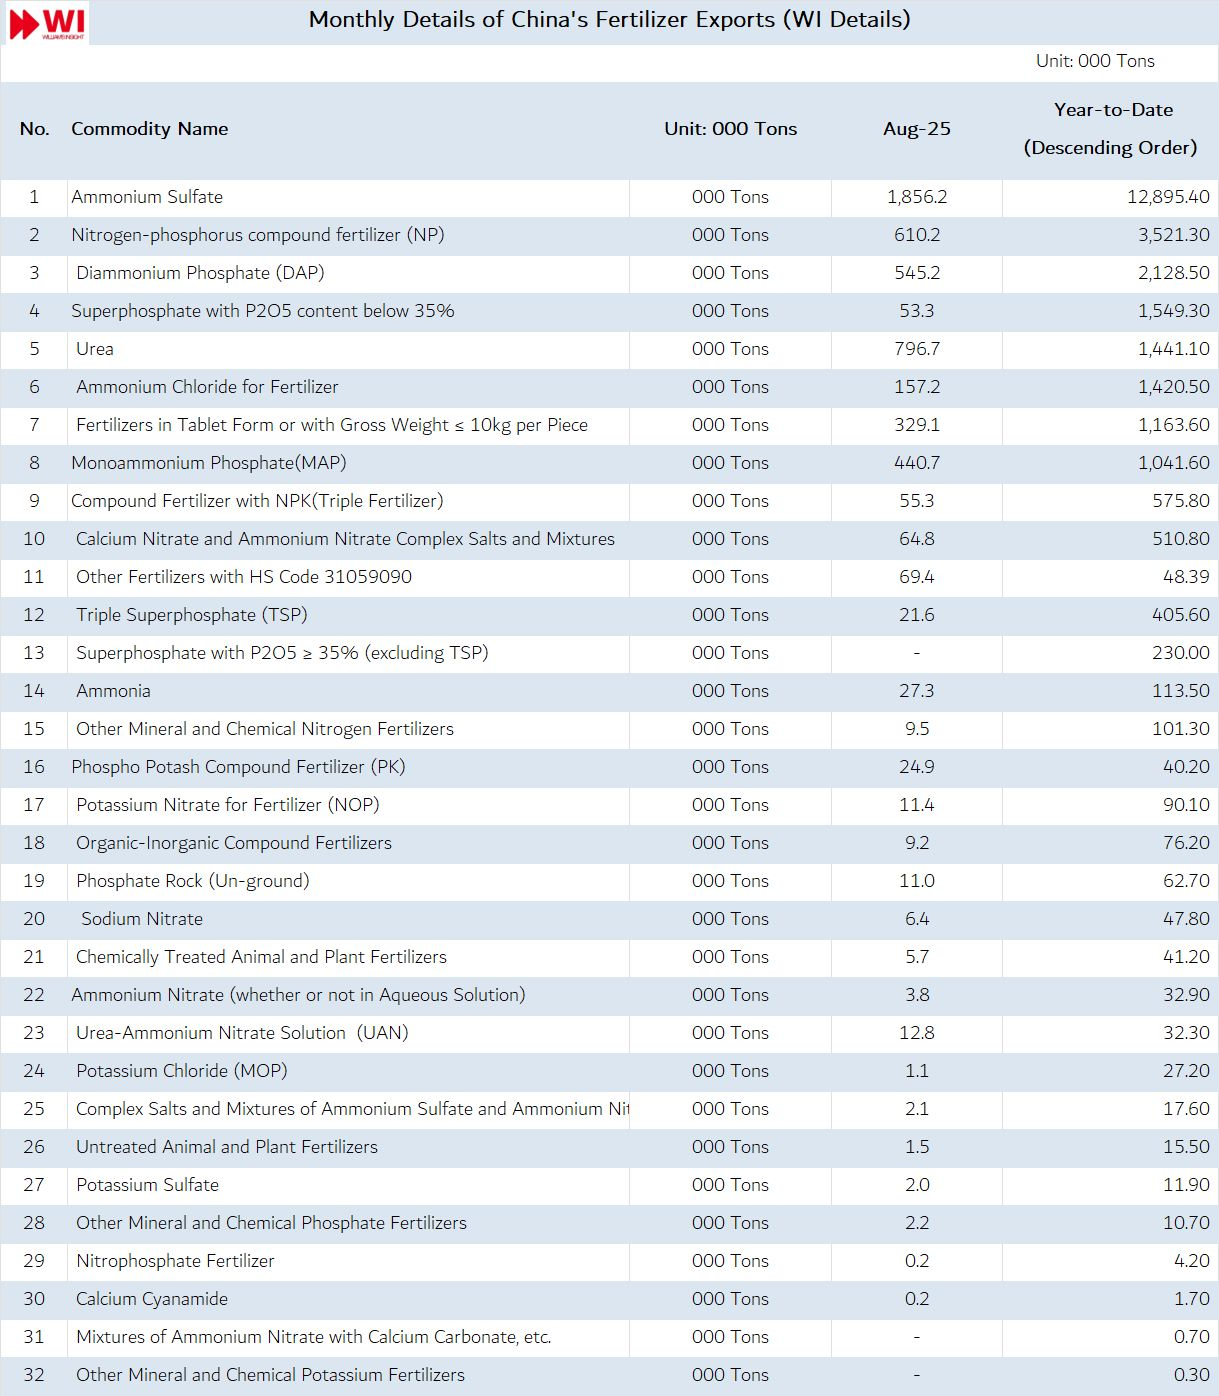Select the Ammonium Sulfate row name
1219x1396 pixels.
[147, 197]
